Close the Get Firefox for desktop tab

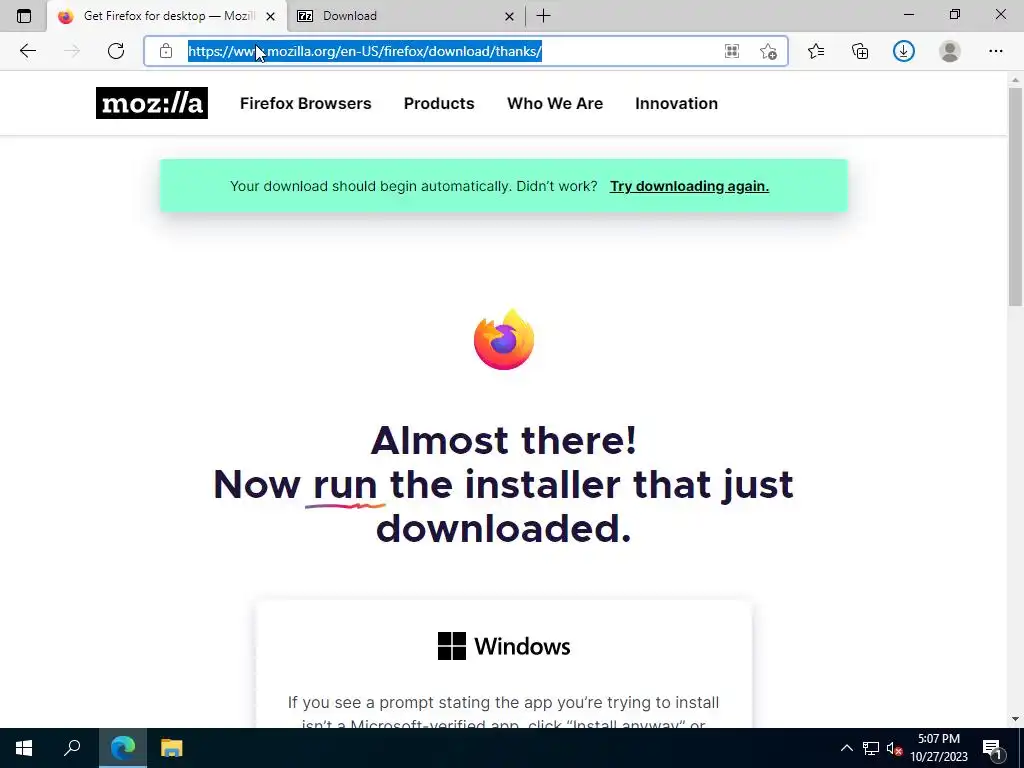coord(270,16)
